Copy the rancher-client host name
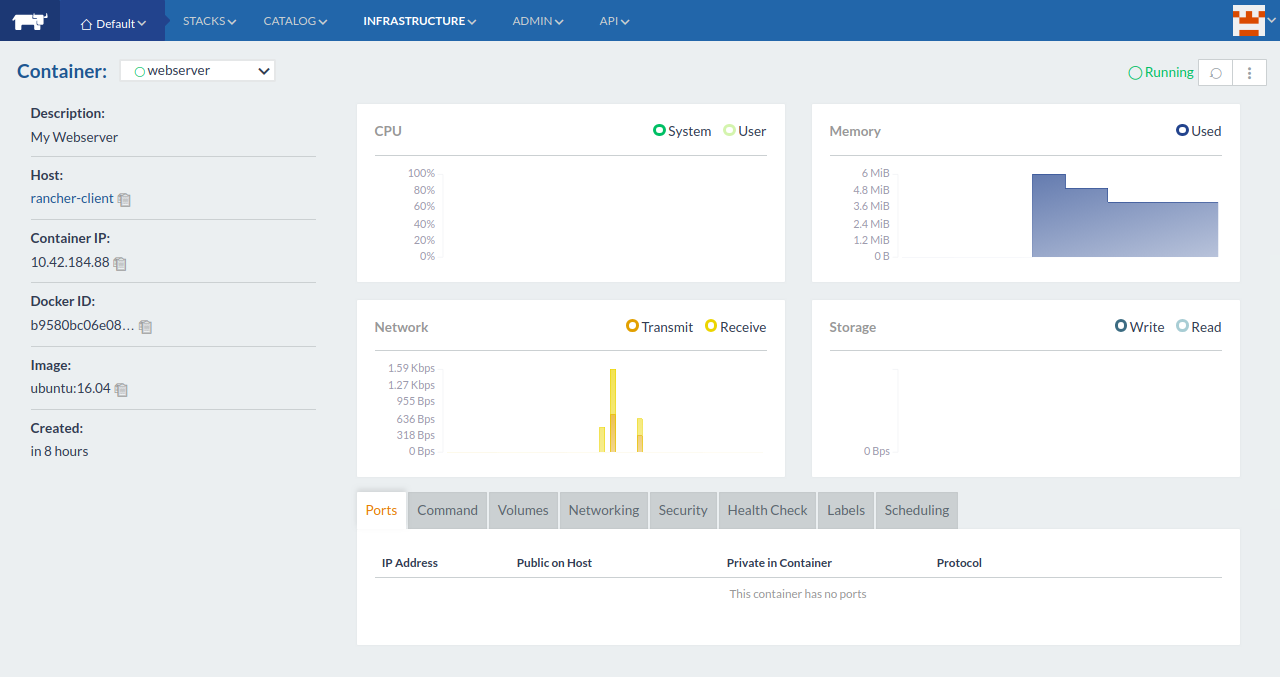 click(x=124, y=199)
